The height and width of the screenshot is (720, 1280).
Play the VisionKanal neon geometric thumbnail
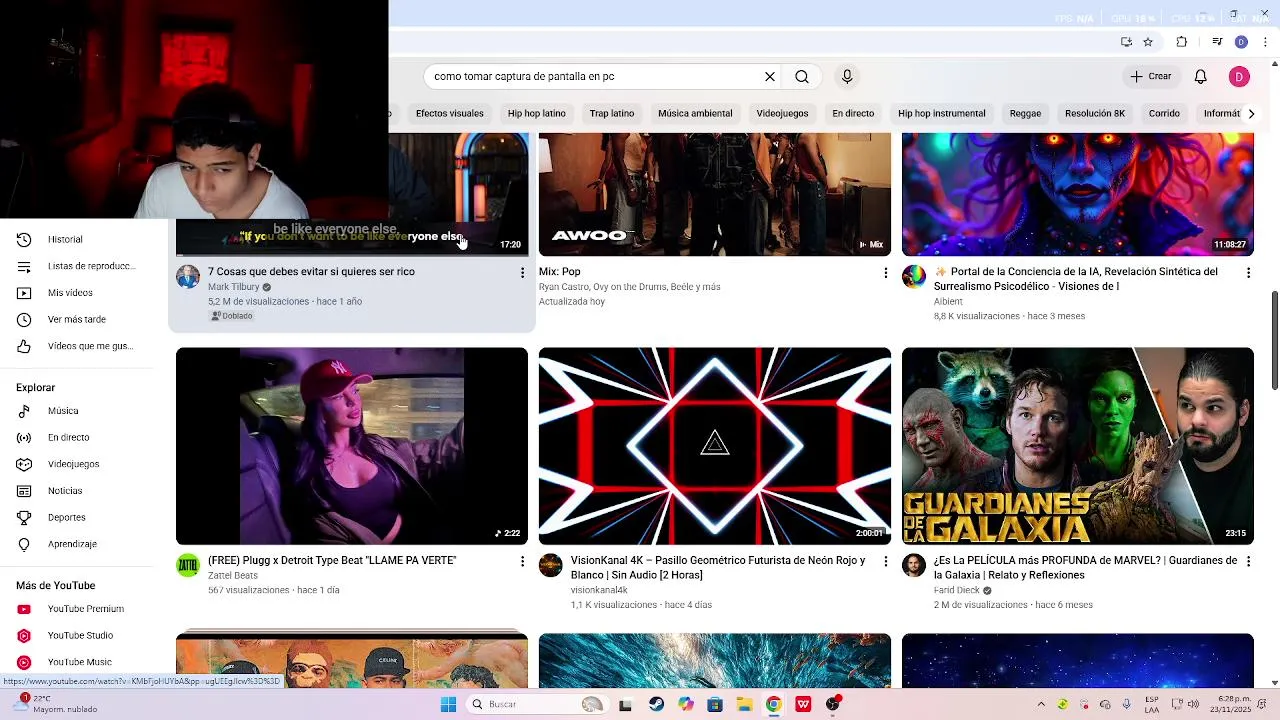[x=715, y=446]
